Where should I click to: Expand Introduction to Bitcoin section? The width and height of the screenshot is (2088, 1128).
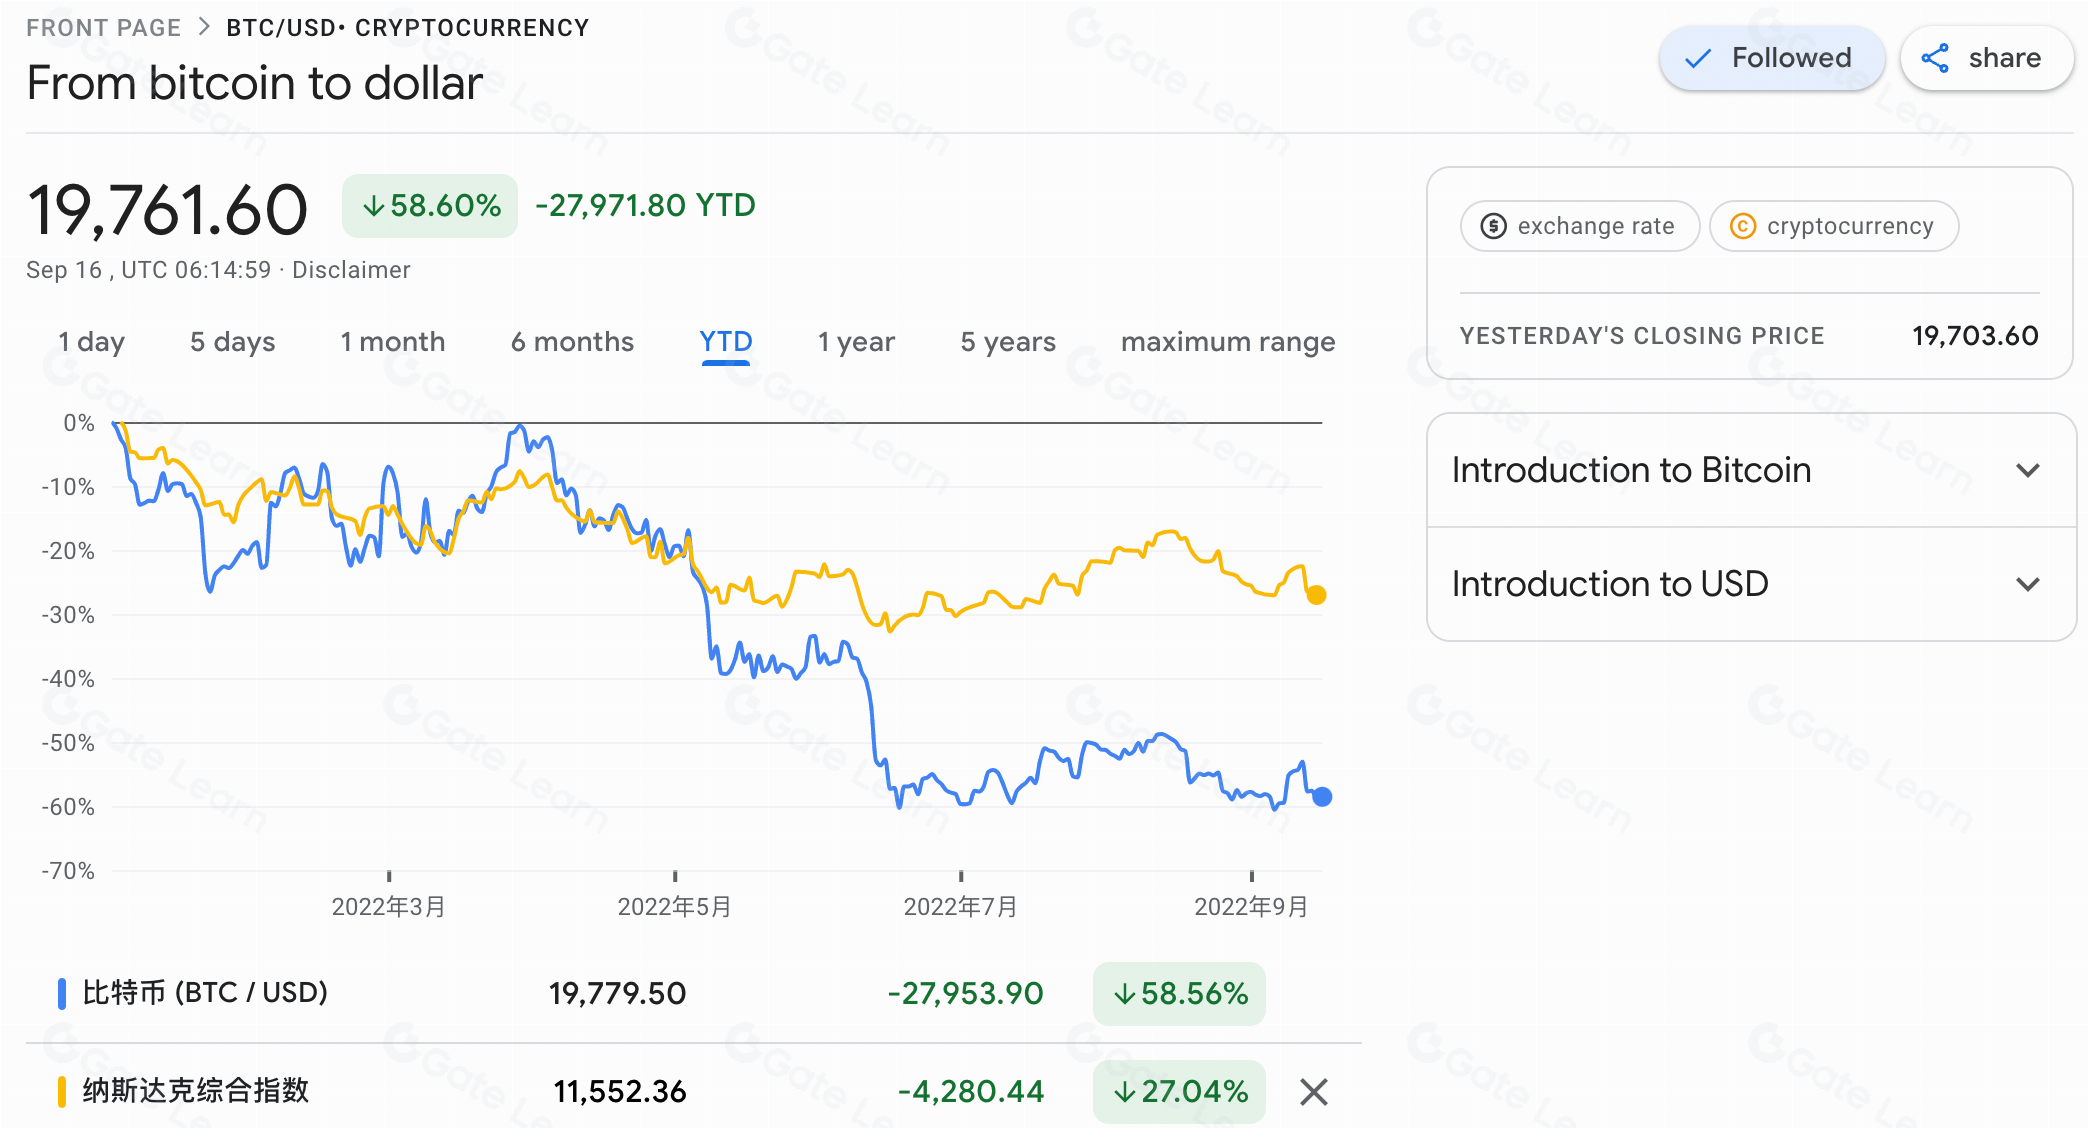pos(1751,470)
